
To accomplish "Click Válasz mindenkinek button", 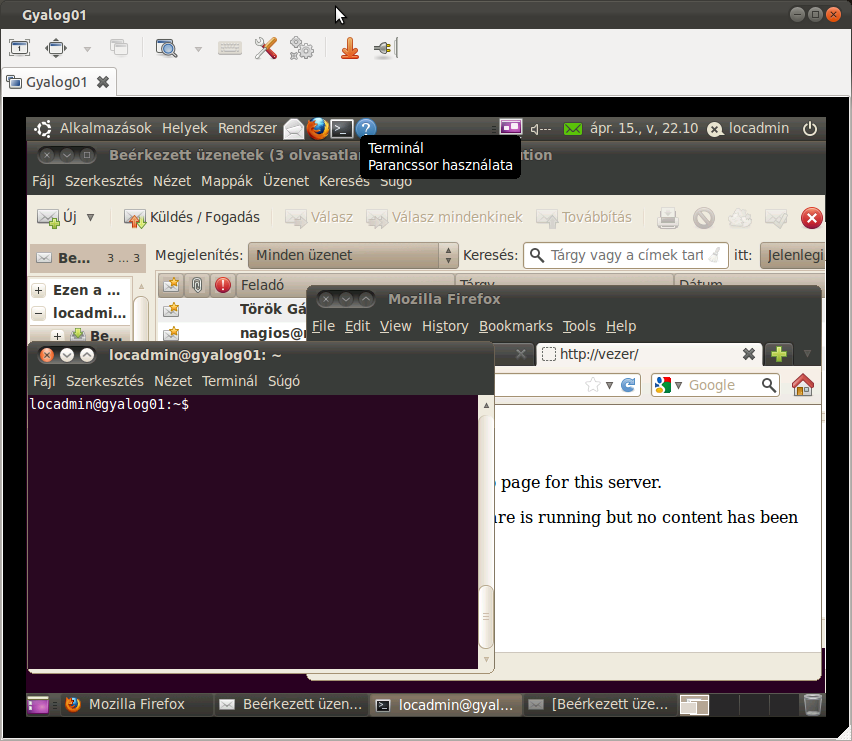I will point(444,218).
